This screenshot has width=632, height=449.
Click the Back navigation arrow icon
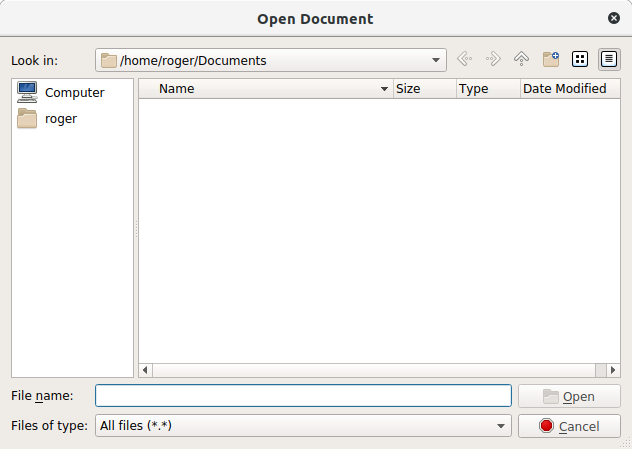pyautogui.click(x=464, y=60)
